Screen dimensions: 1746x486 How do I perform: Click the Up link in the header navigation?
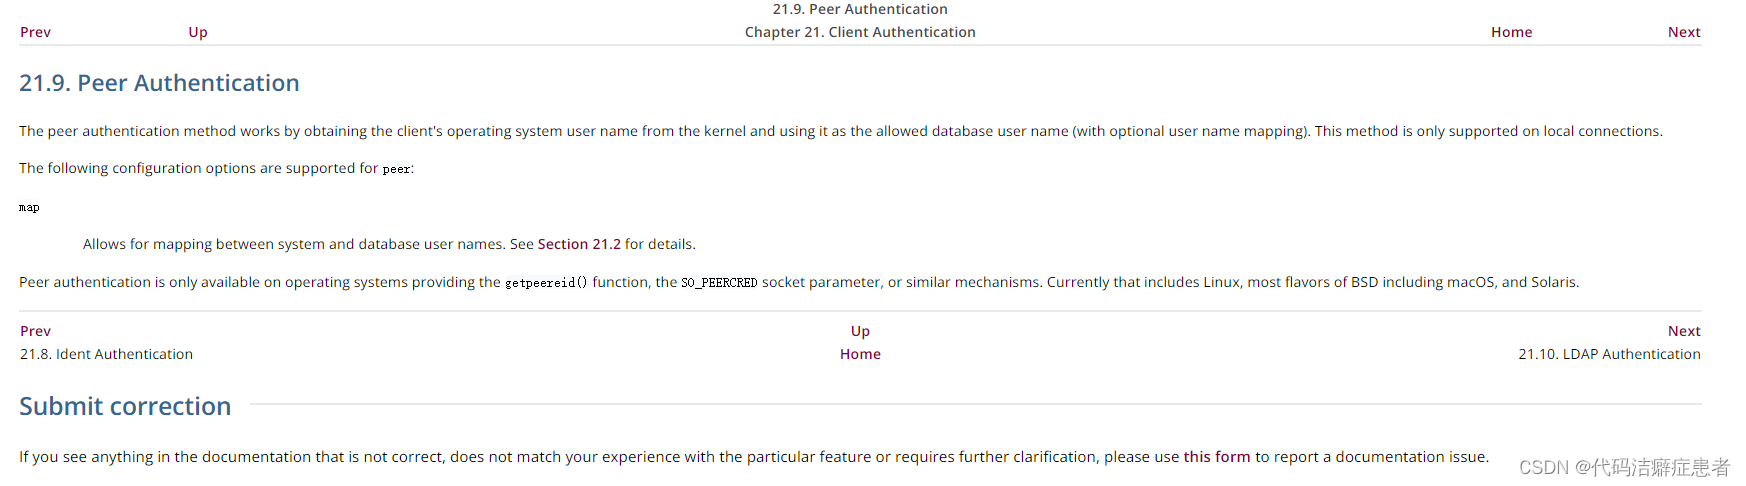tap(198, 32)
